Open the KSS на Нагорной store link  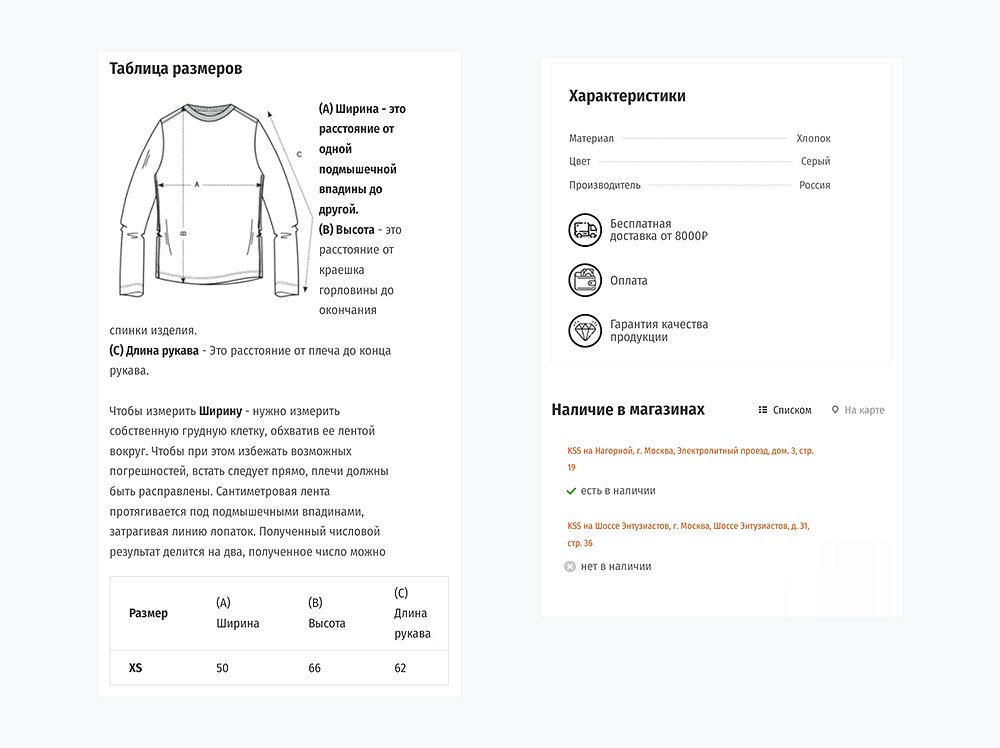coord(690,451)
